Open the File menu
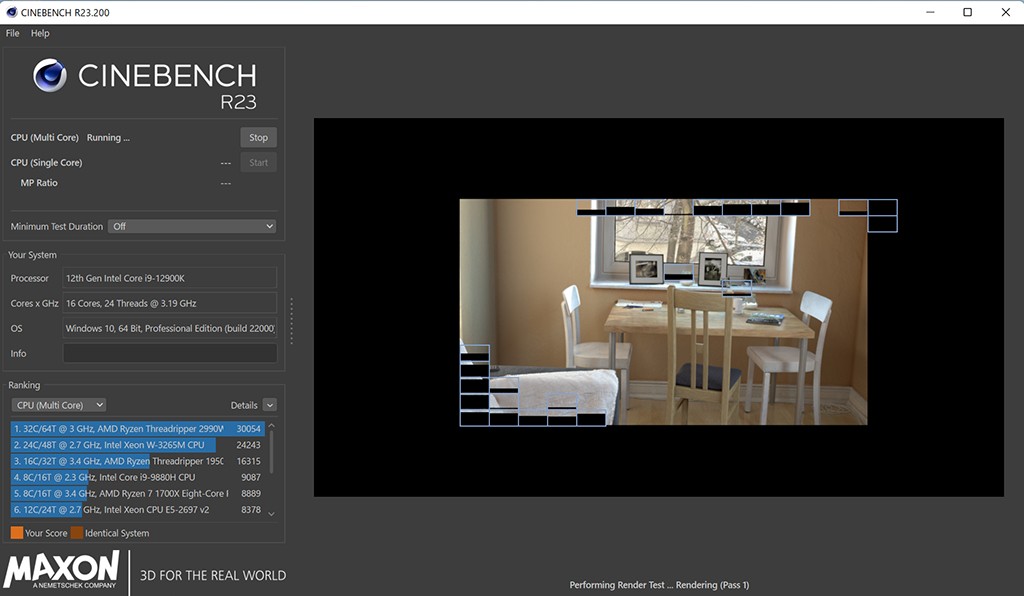Screen dimensions: 1024x596 (12, 33)
